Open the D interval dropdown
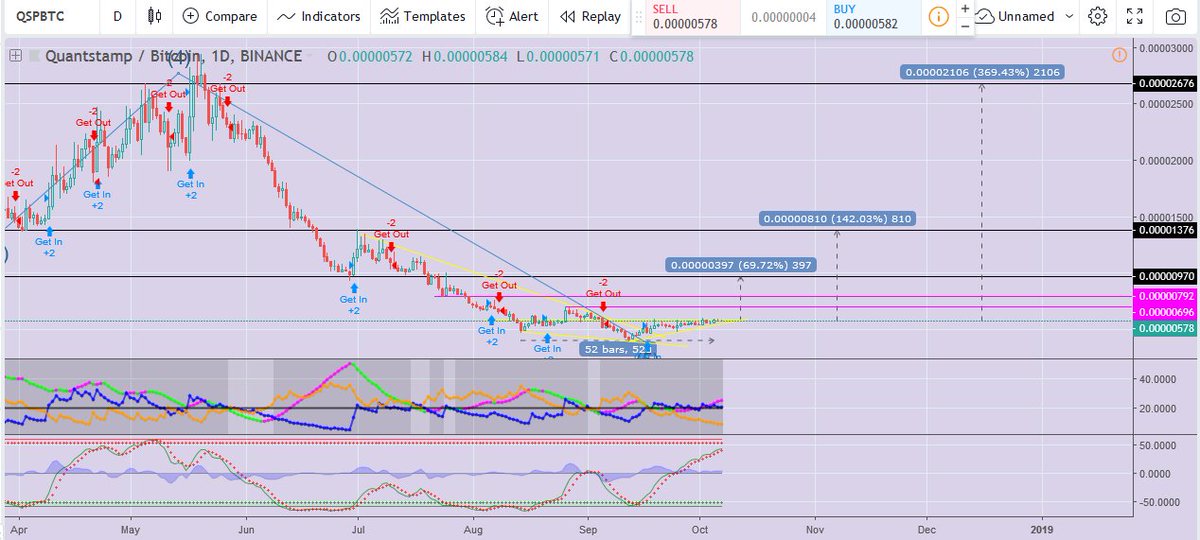The height and width of the screenshot is (540, 1200). 117,16
